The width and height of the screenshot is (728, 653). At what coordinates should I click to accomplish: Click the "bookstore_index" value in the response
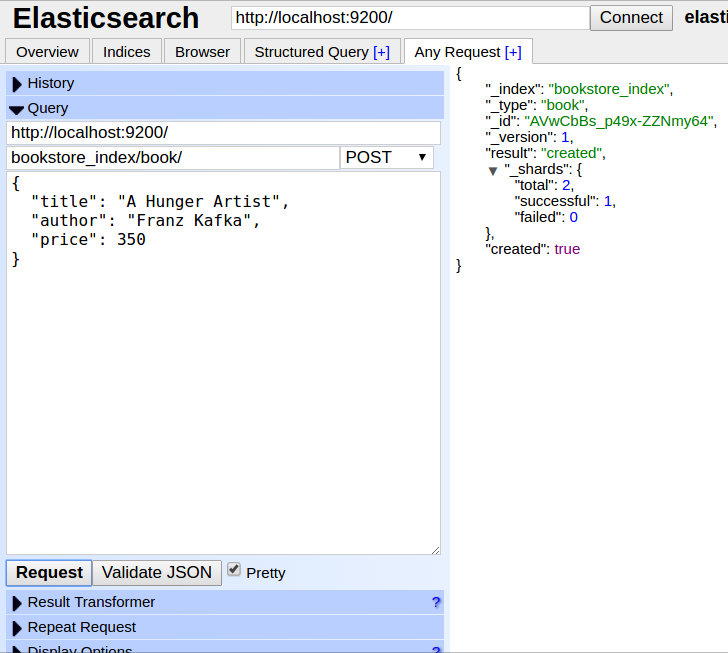click(x=609, y=89)
